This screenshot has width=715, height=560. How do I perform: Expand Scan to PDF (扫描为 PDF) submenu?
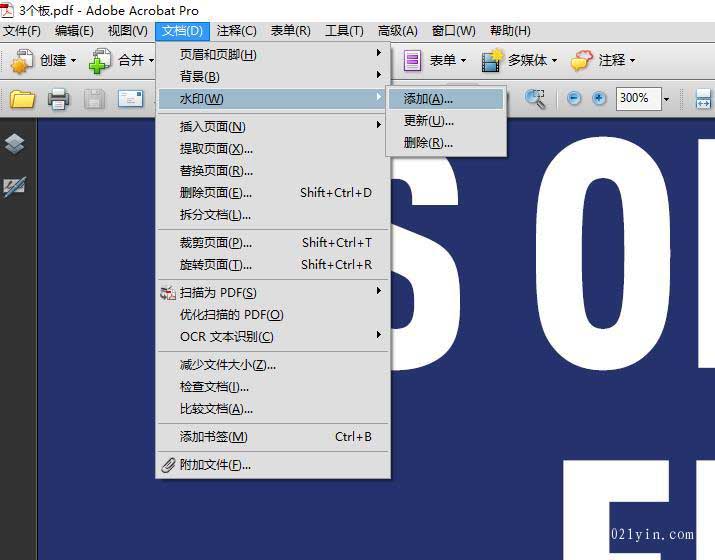273,292
